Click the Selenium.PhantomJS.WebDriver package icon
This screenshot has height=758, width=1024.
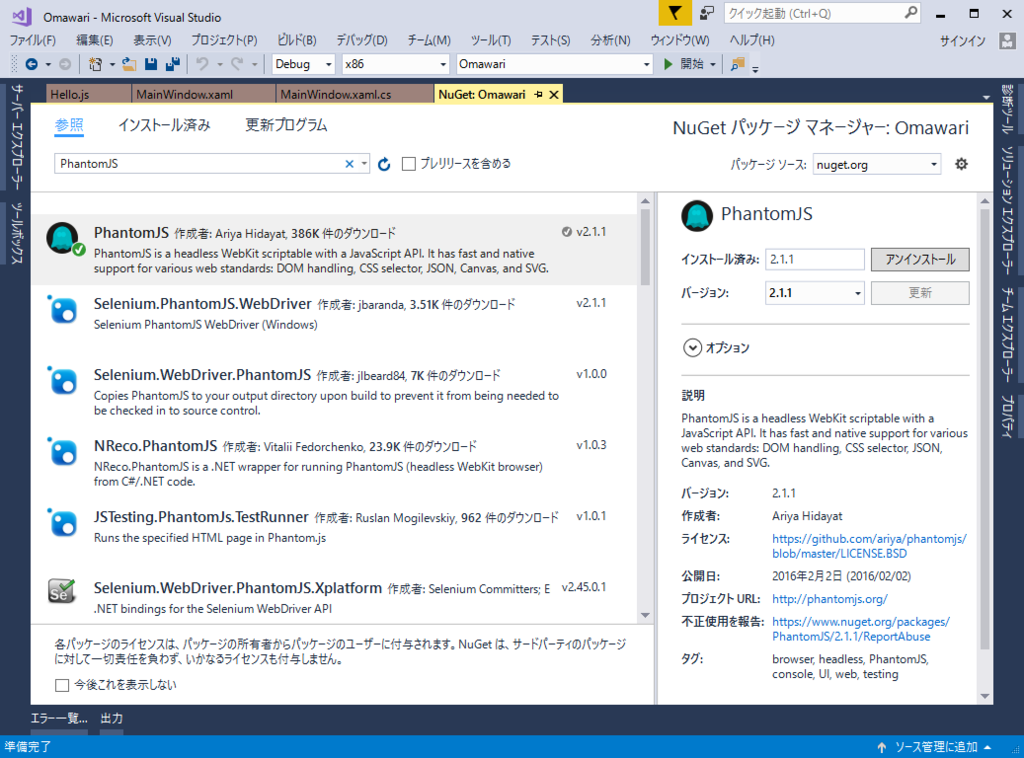(x=63, y=310)
